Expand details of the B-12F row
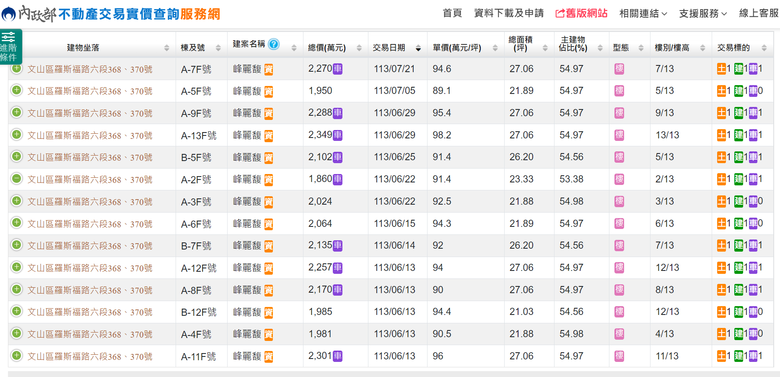The image size is (780, 377). pyautogui.click(x=16, y=311)
